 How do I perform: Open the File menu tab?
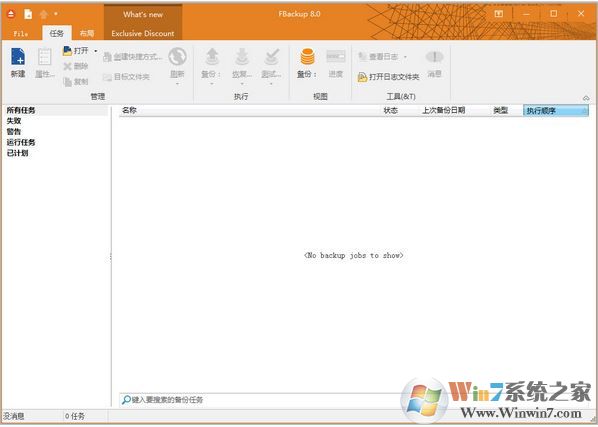21,34
